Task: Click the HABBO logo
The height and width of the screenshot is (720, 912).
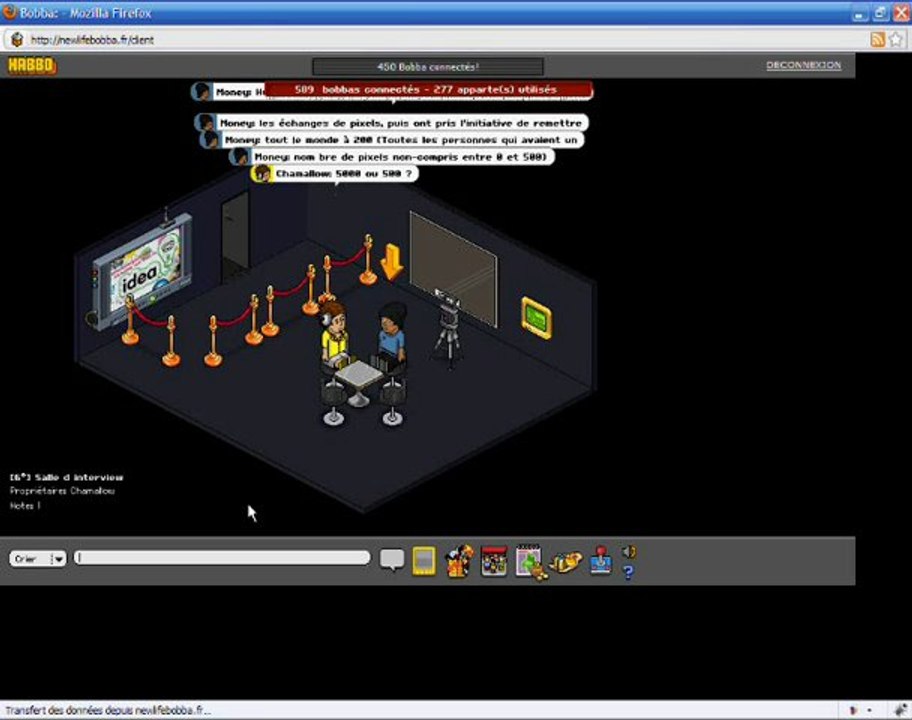Action: [32, 65]
